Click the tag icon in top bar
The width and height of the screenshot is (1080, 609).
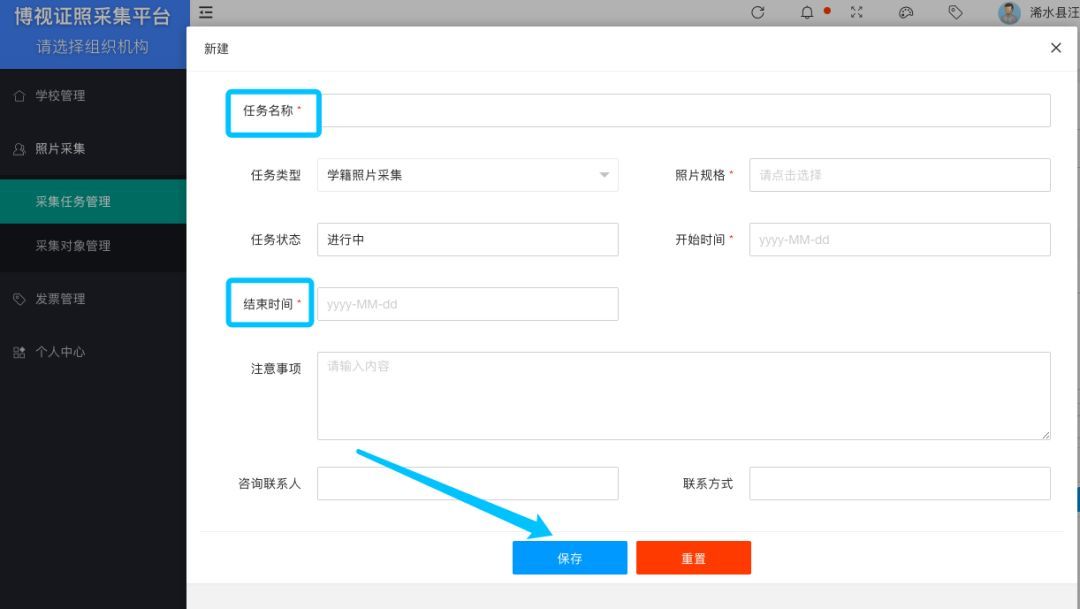click(955, 12)
